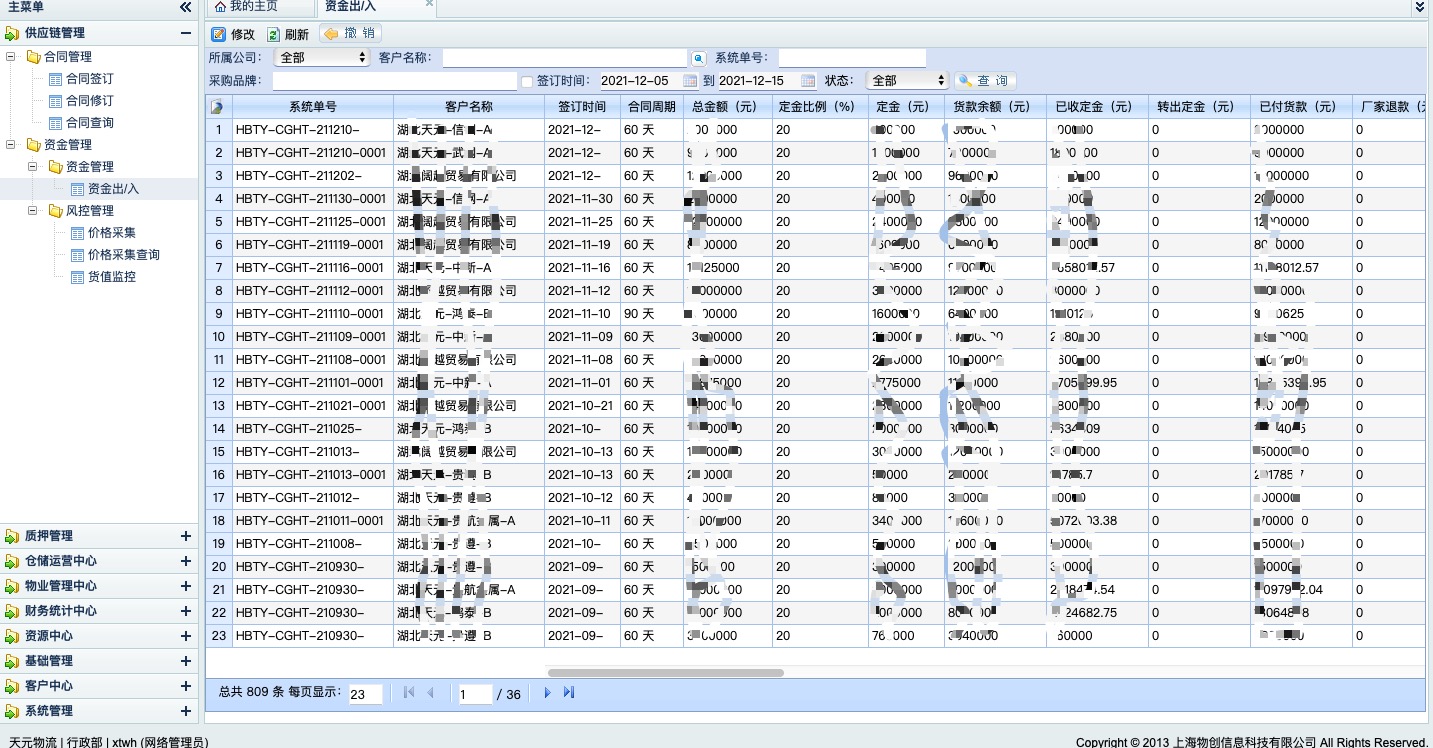This screenshot has height=748, width=1433.
Task: Click the 撤销 button in toolbar
Action: [349, 34]
